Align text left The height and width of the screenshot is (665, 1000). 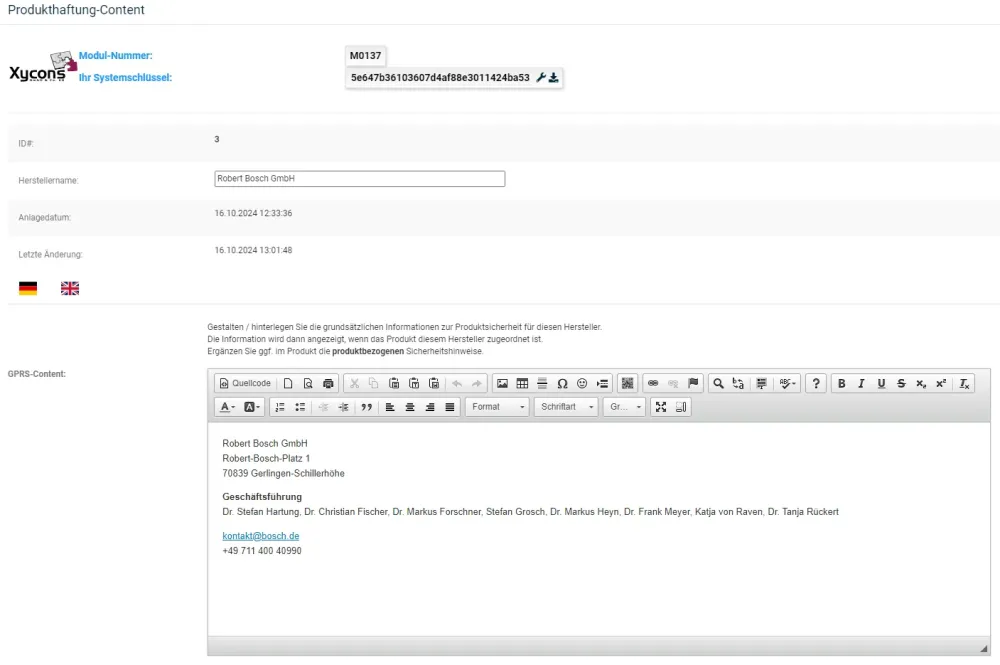point(390,407)
